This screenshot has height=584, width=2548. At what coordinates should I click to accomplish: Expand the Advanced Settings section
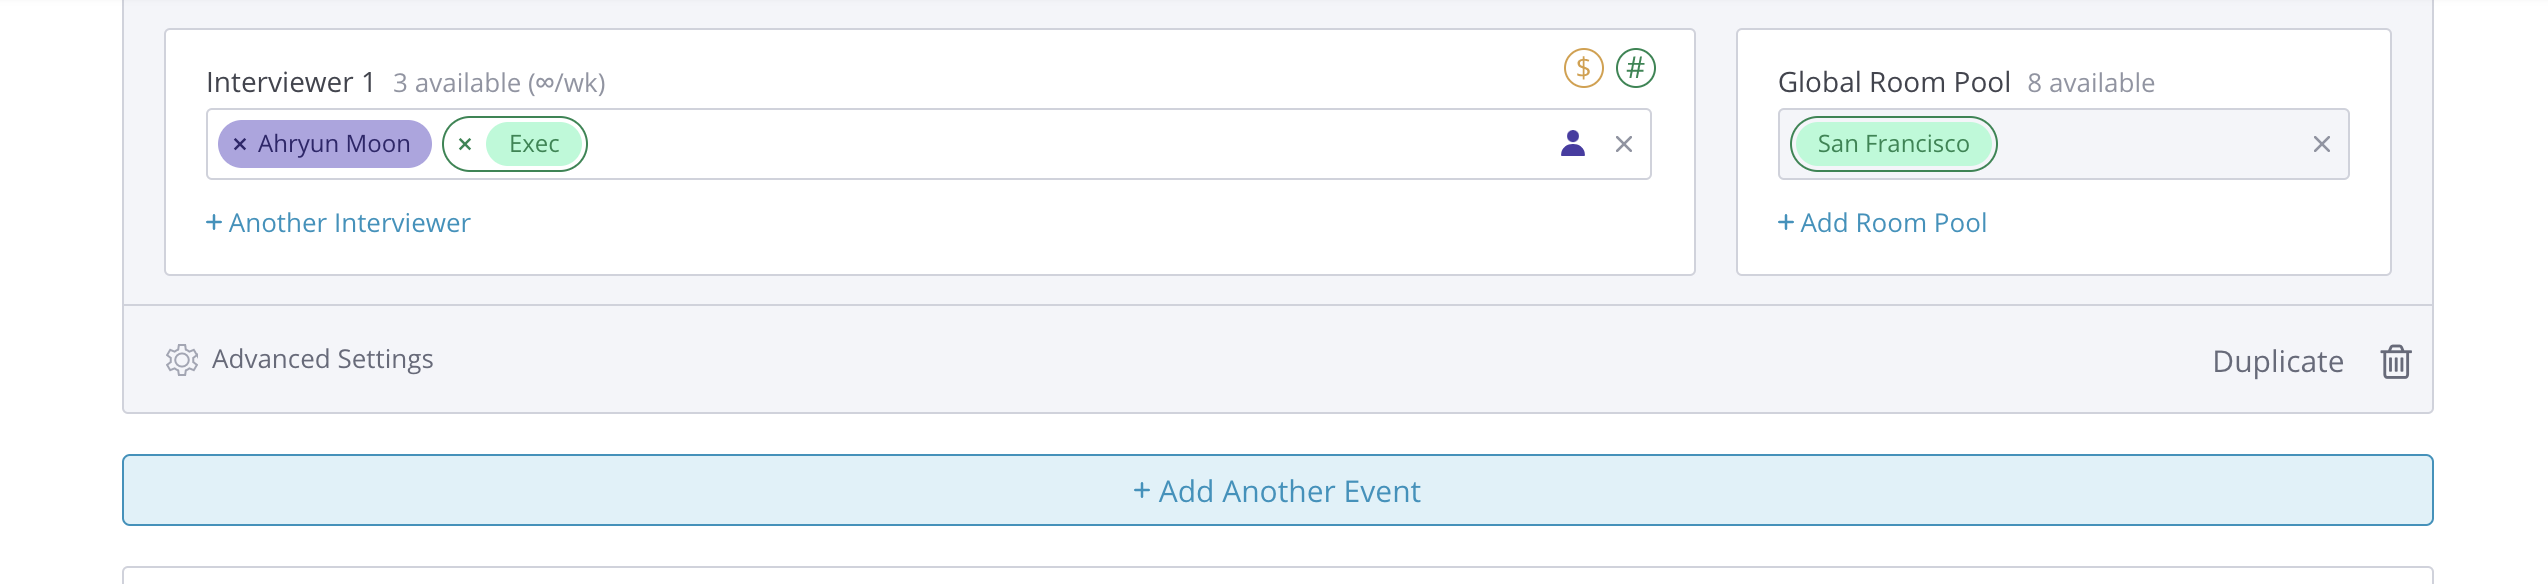[x=322, y=359]
